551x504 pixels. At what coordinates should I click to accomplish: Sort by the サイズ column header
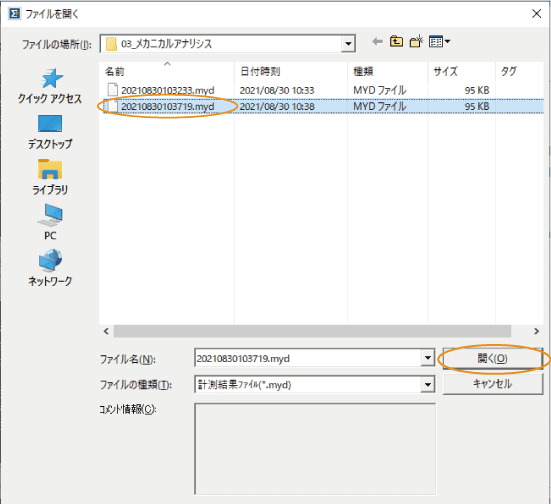[462, 71]
